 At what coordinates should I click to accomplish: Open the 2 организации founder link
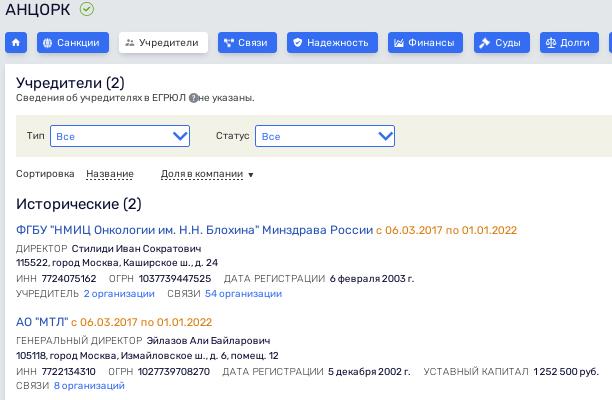(119, 293)
